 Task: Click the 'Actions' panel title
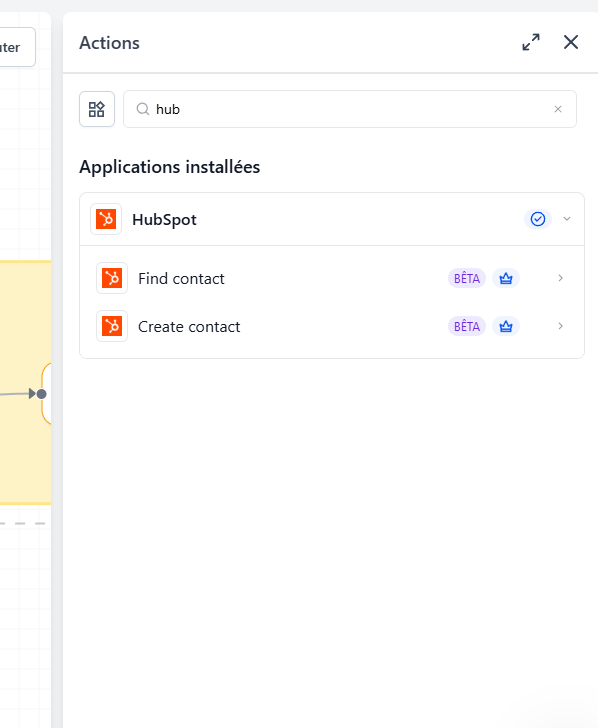pos(110,43)
